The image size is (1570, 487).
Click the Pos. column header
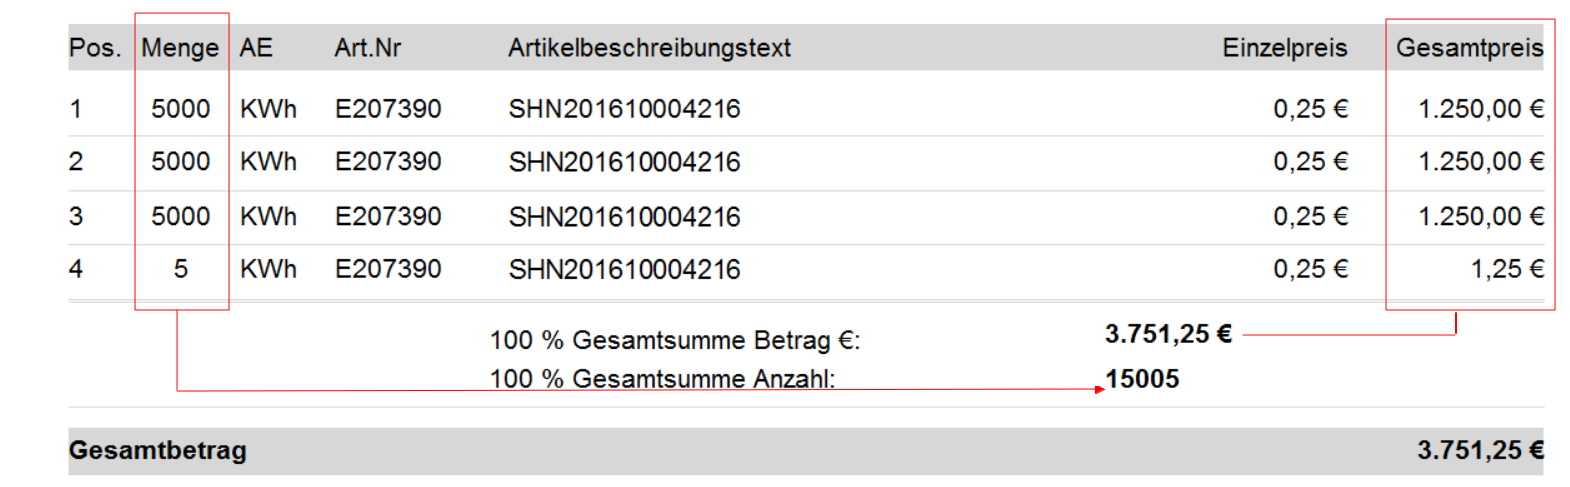pyautogui.click(x=95, y=48)
